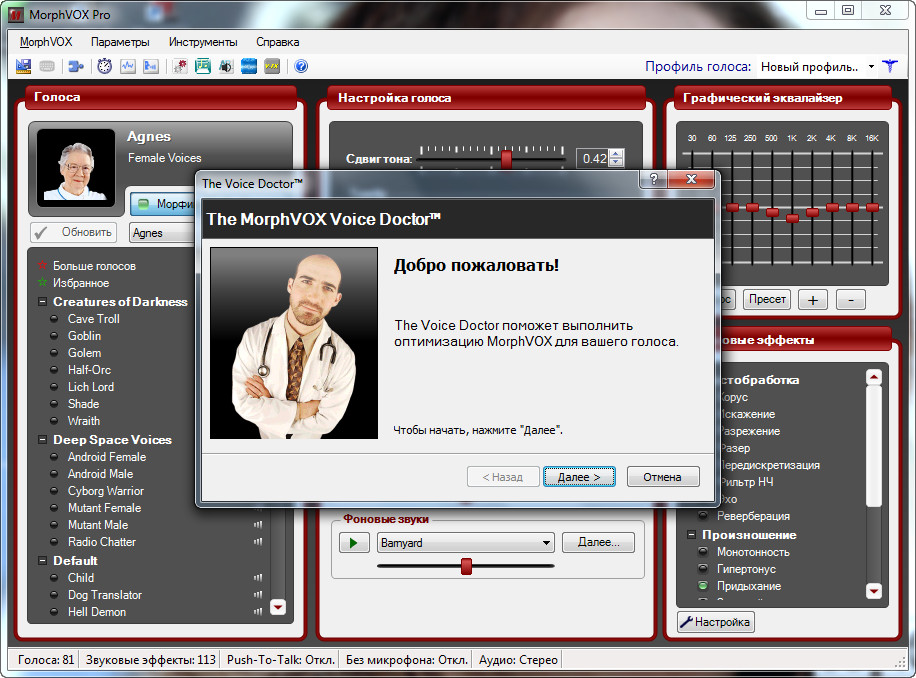Disable the Придыхание effect
The width and height of the screenshot is (916, 678).
(x=703, y=586)
